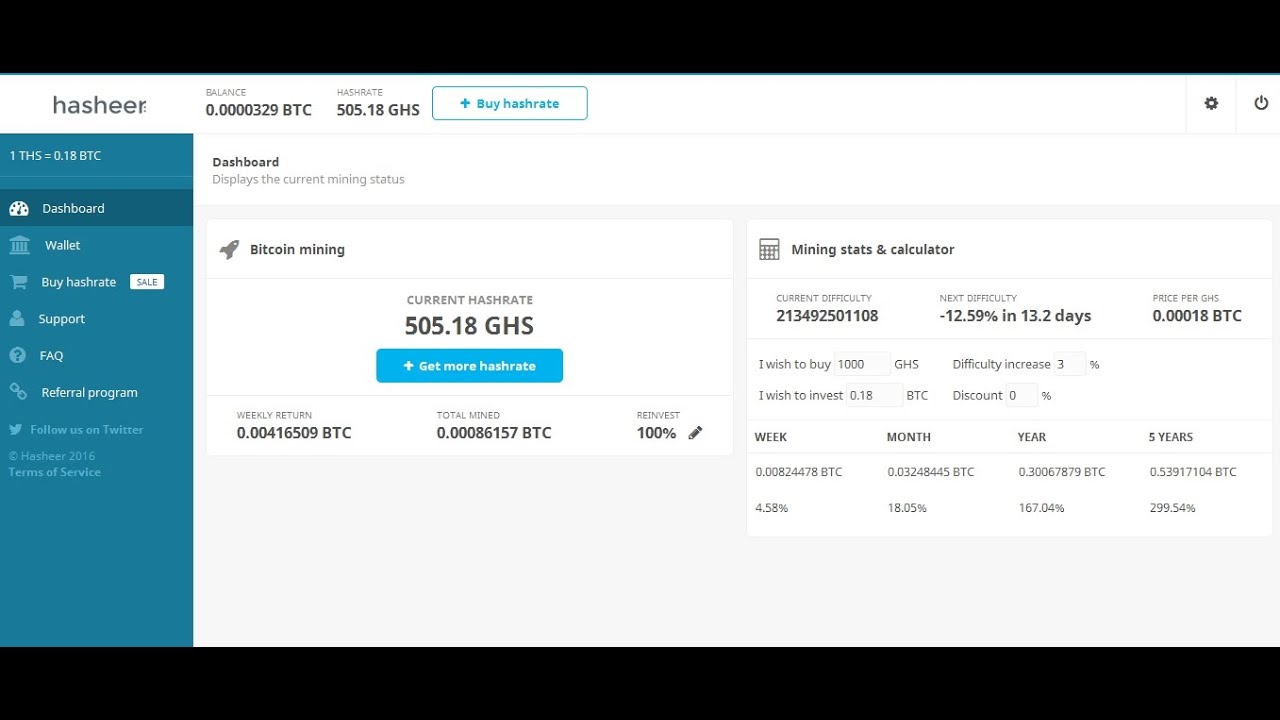The height and width of the screenshot is (720, 1280).
Task: Click the Get more hashrate button
Action: tap(469, 366)
